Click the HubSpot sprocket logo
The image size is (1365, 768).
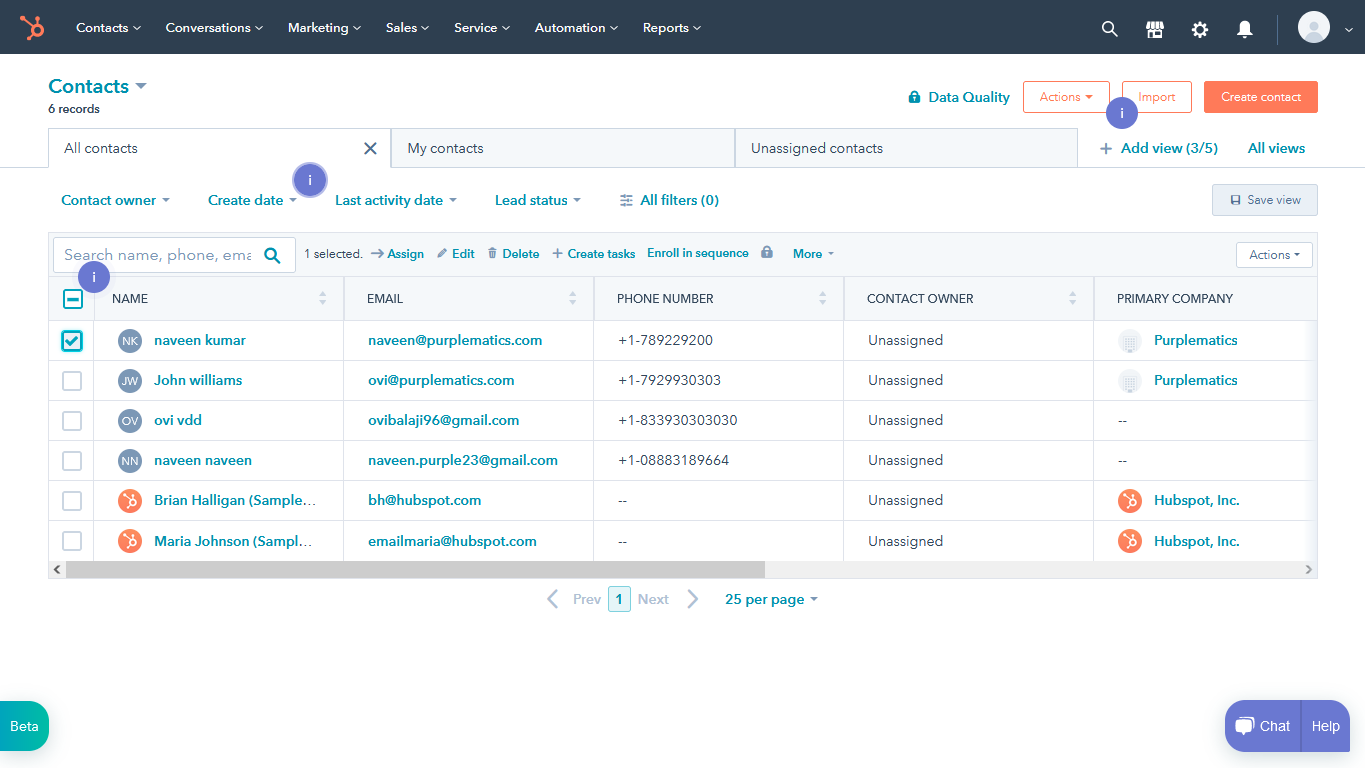tap(31, 27)
